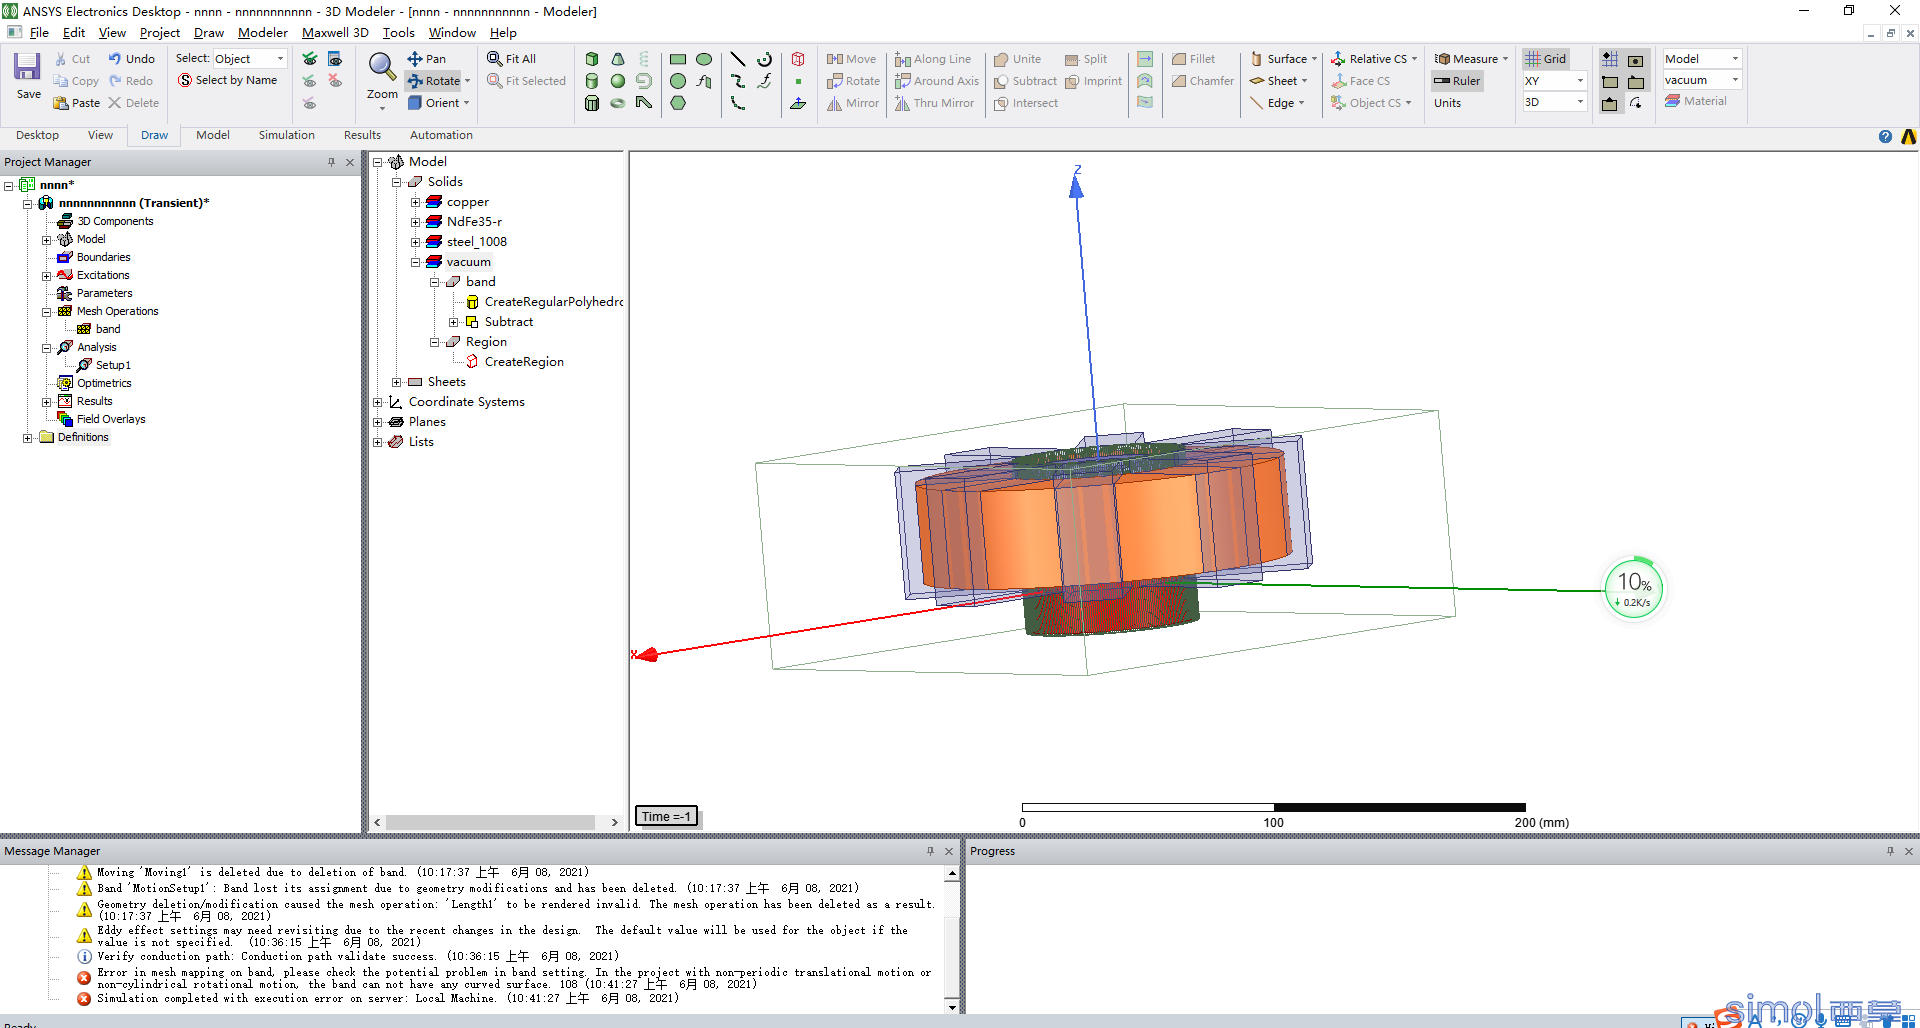Select the regular polygon tool
The width and height of the screenshot is (1920, 1028).
tap(678, 103)
